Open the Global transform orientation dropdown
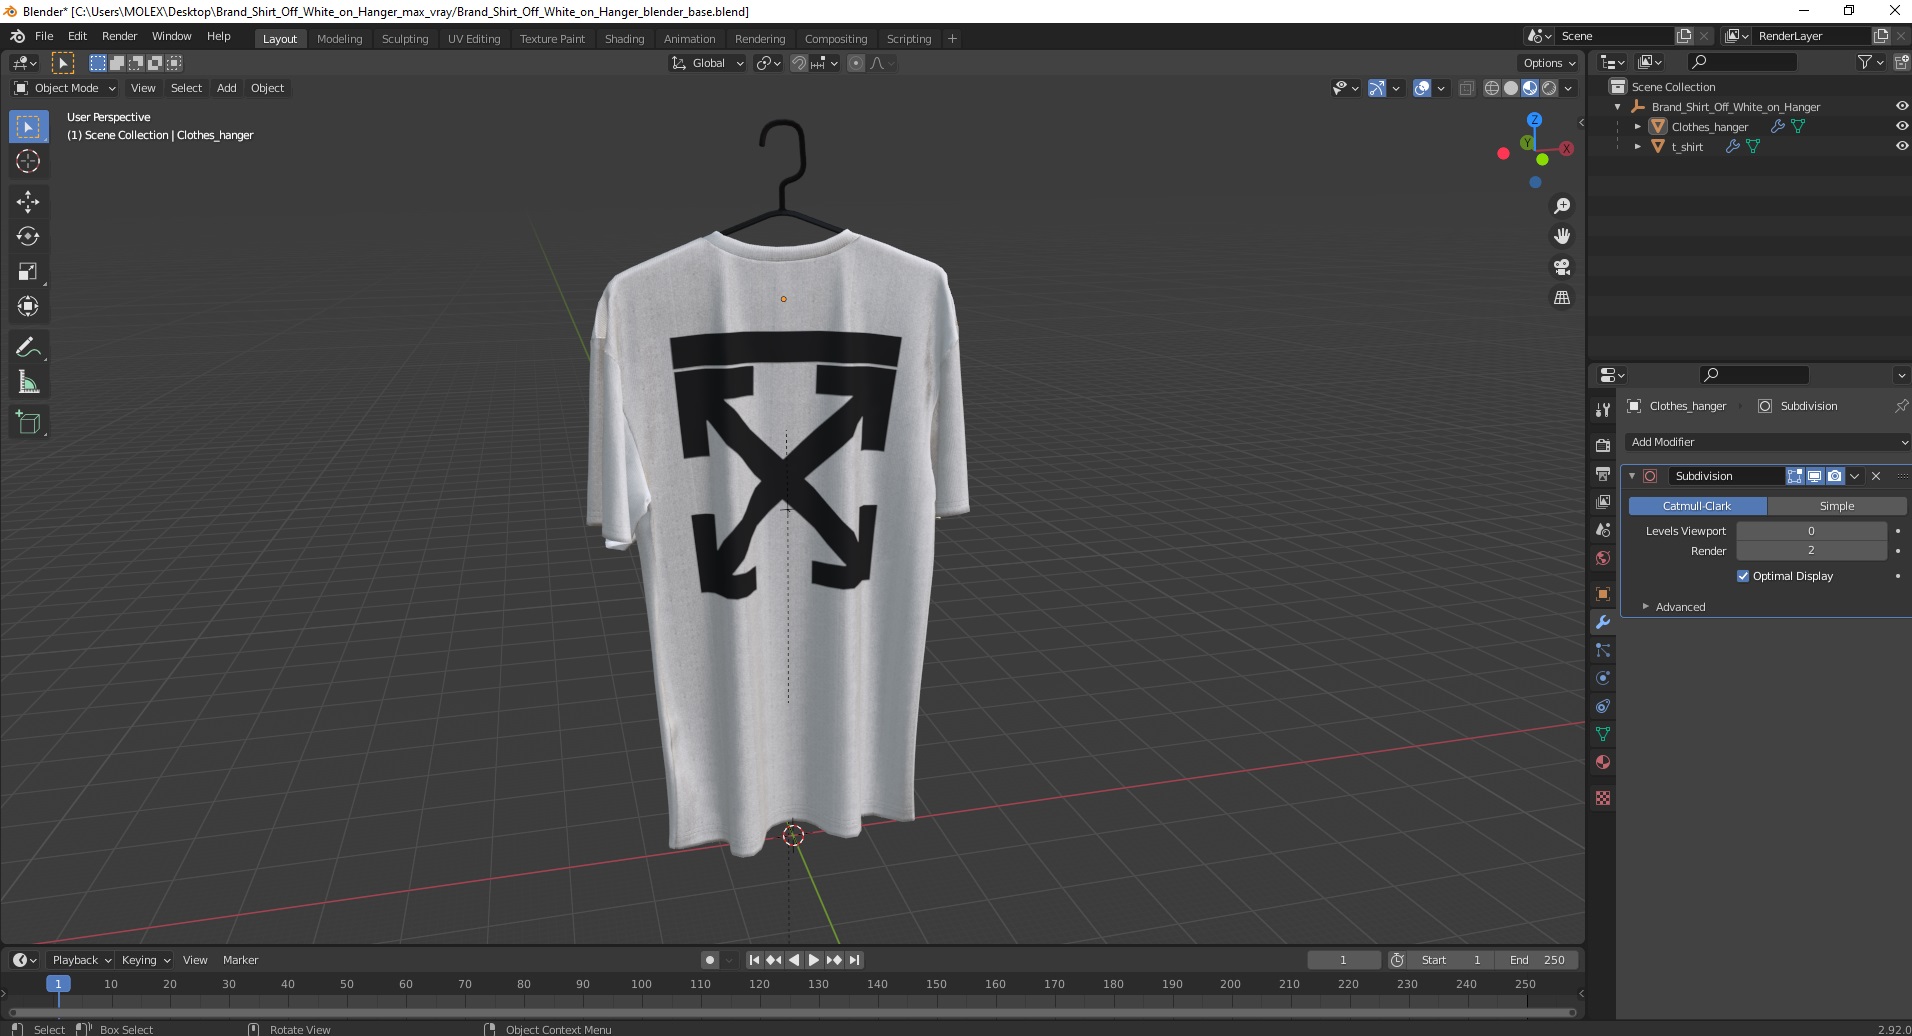This screenshot has height=1036, width=1912. [x=708, y=63]
